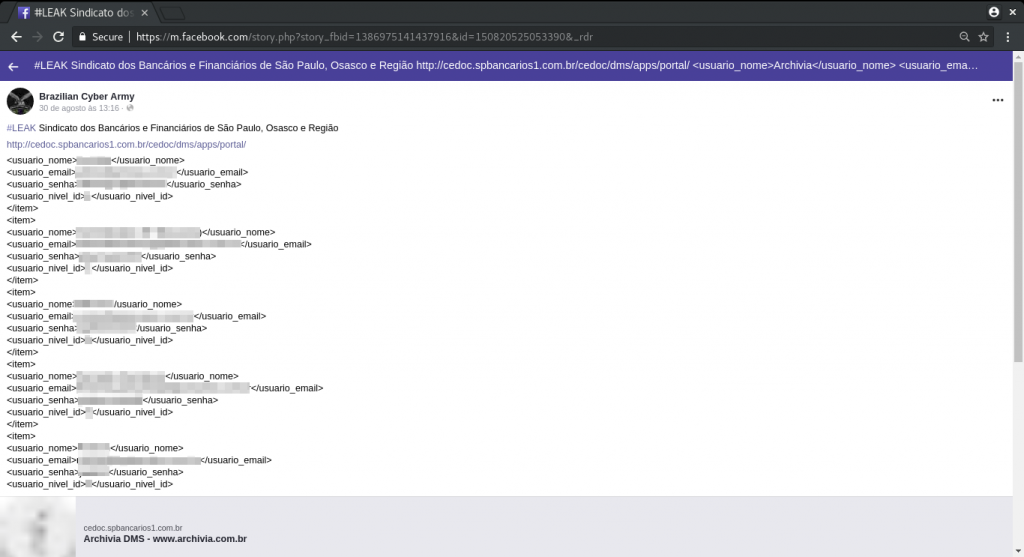Viewport: 1024px width, 557px height.
Task: Click scrollbar down arrow
Action: [x=1018, y=552]
